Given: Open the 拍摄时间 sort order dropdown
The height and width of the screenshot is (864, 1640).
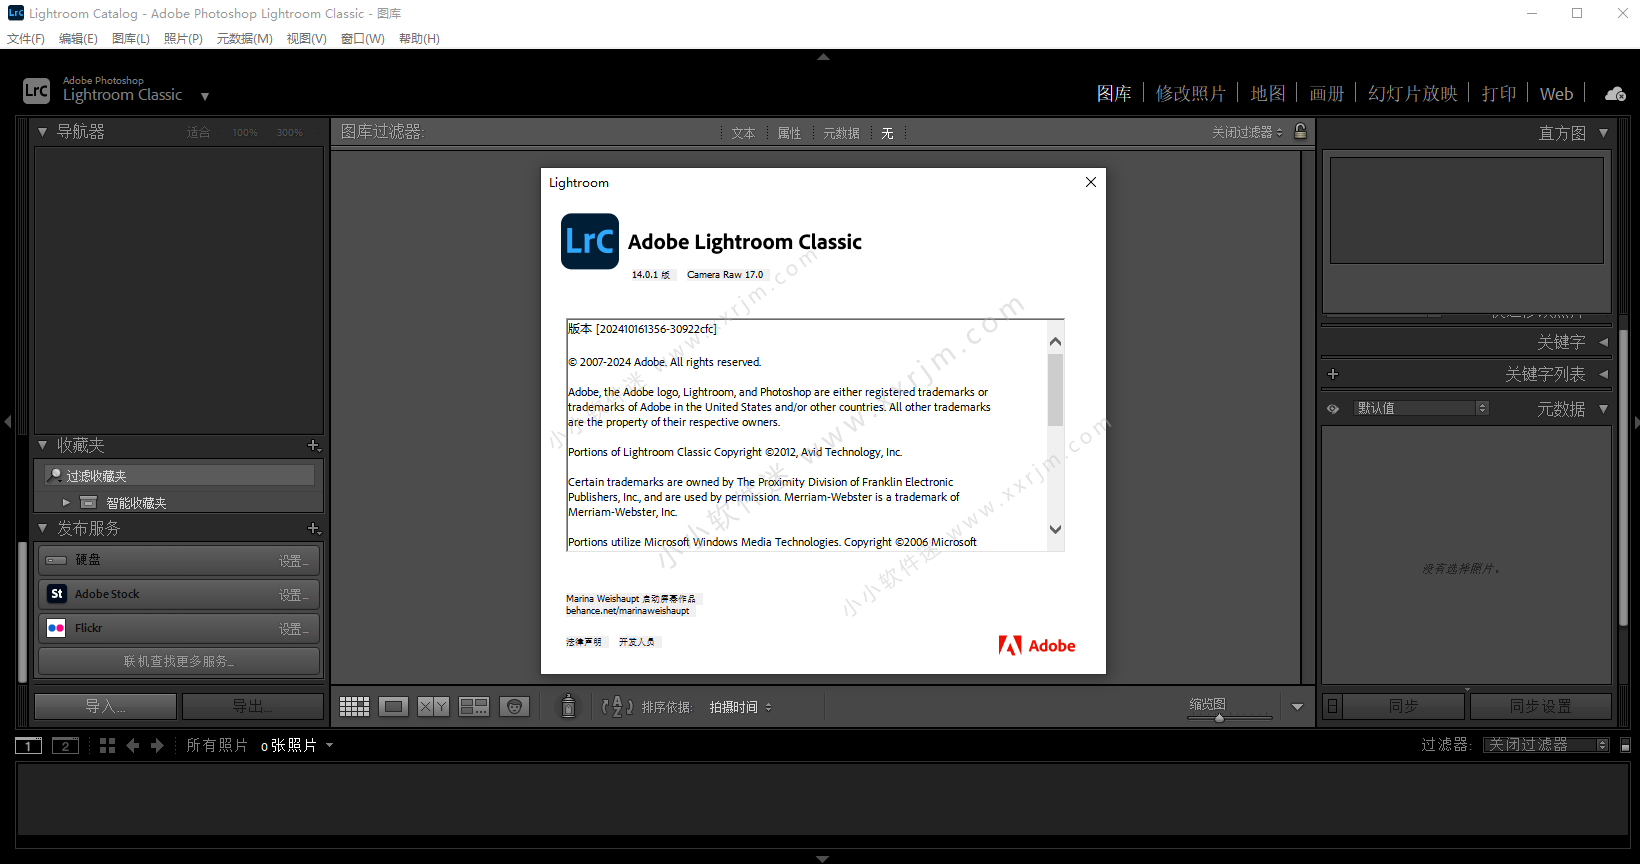Looking at the screenshot, I should 740,707.
